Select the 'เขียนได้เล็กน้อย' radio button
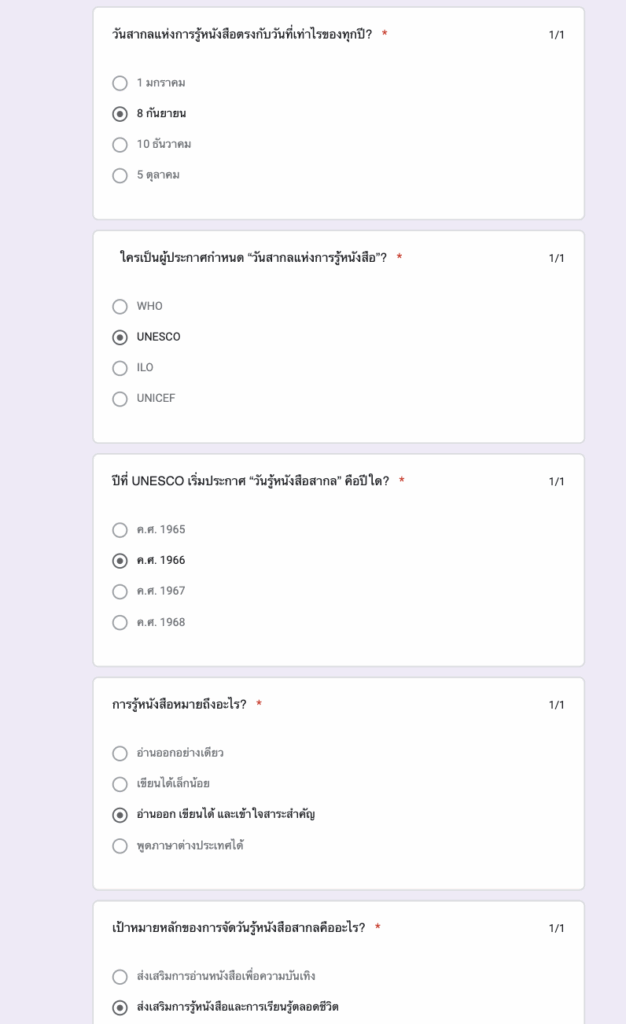This screenshot has width=626, height=1024. [x=120, y=784]
